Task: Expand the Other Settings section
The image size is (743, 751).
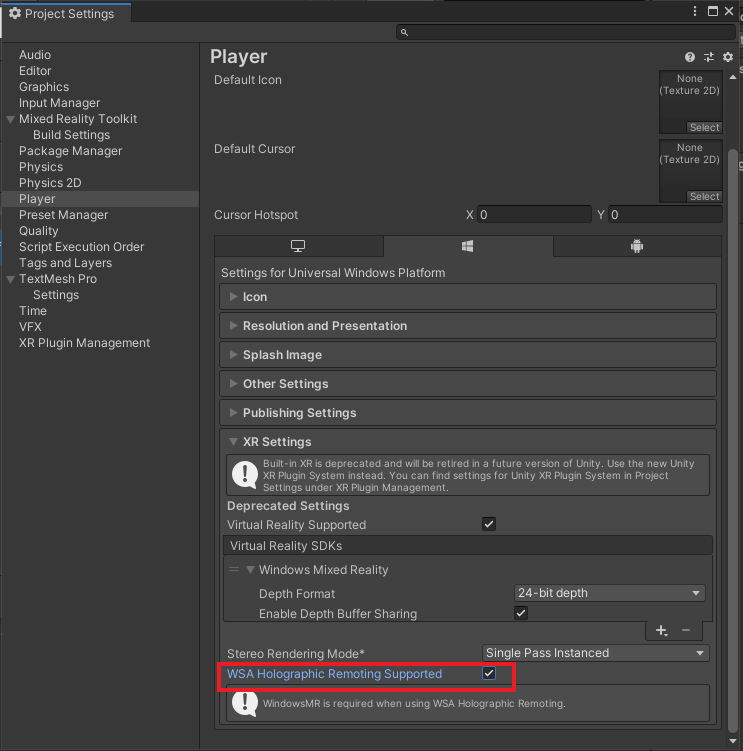Action: coord(468,384)
